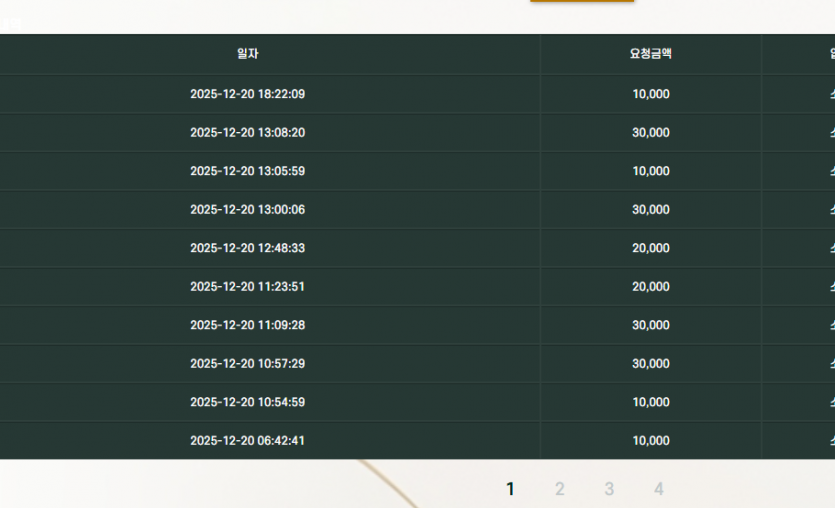Image resolution: width=835 pixels, height=508 pixels.
Task: Click the 10,000 amount in the 18:22:09 row
Action: tap(651, 94)
